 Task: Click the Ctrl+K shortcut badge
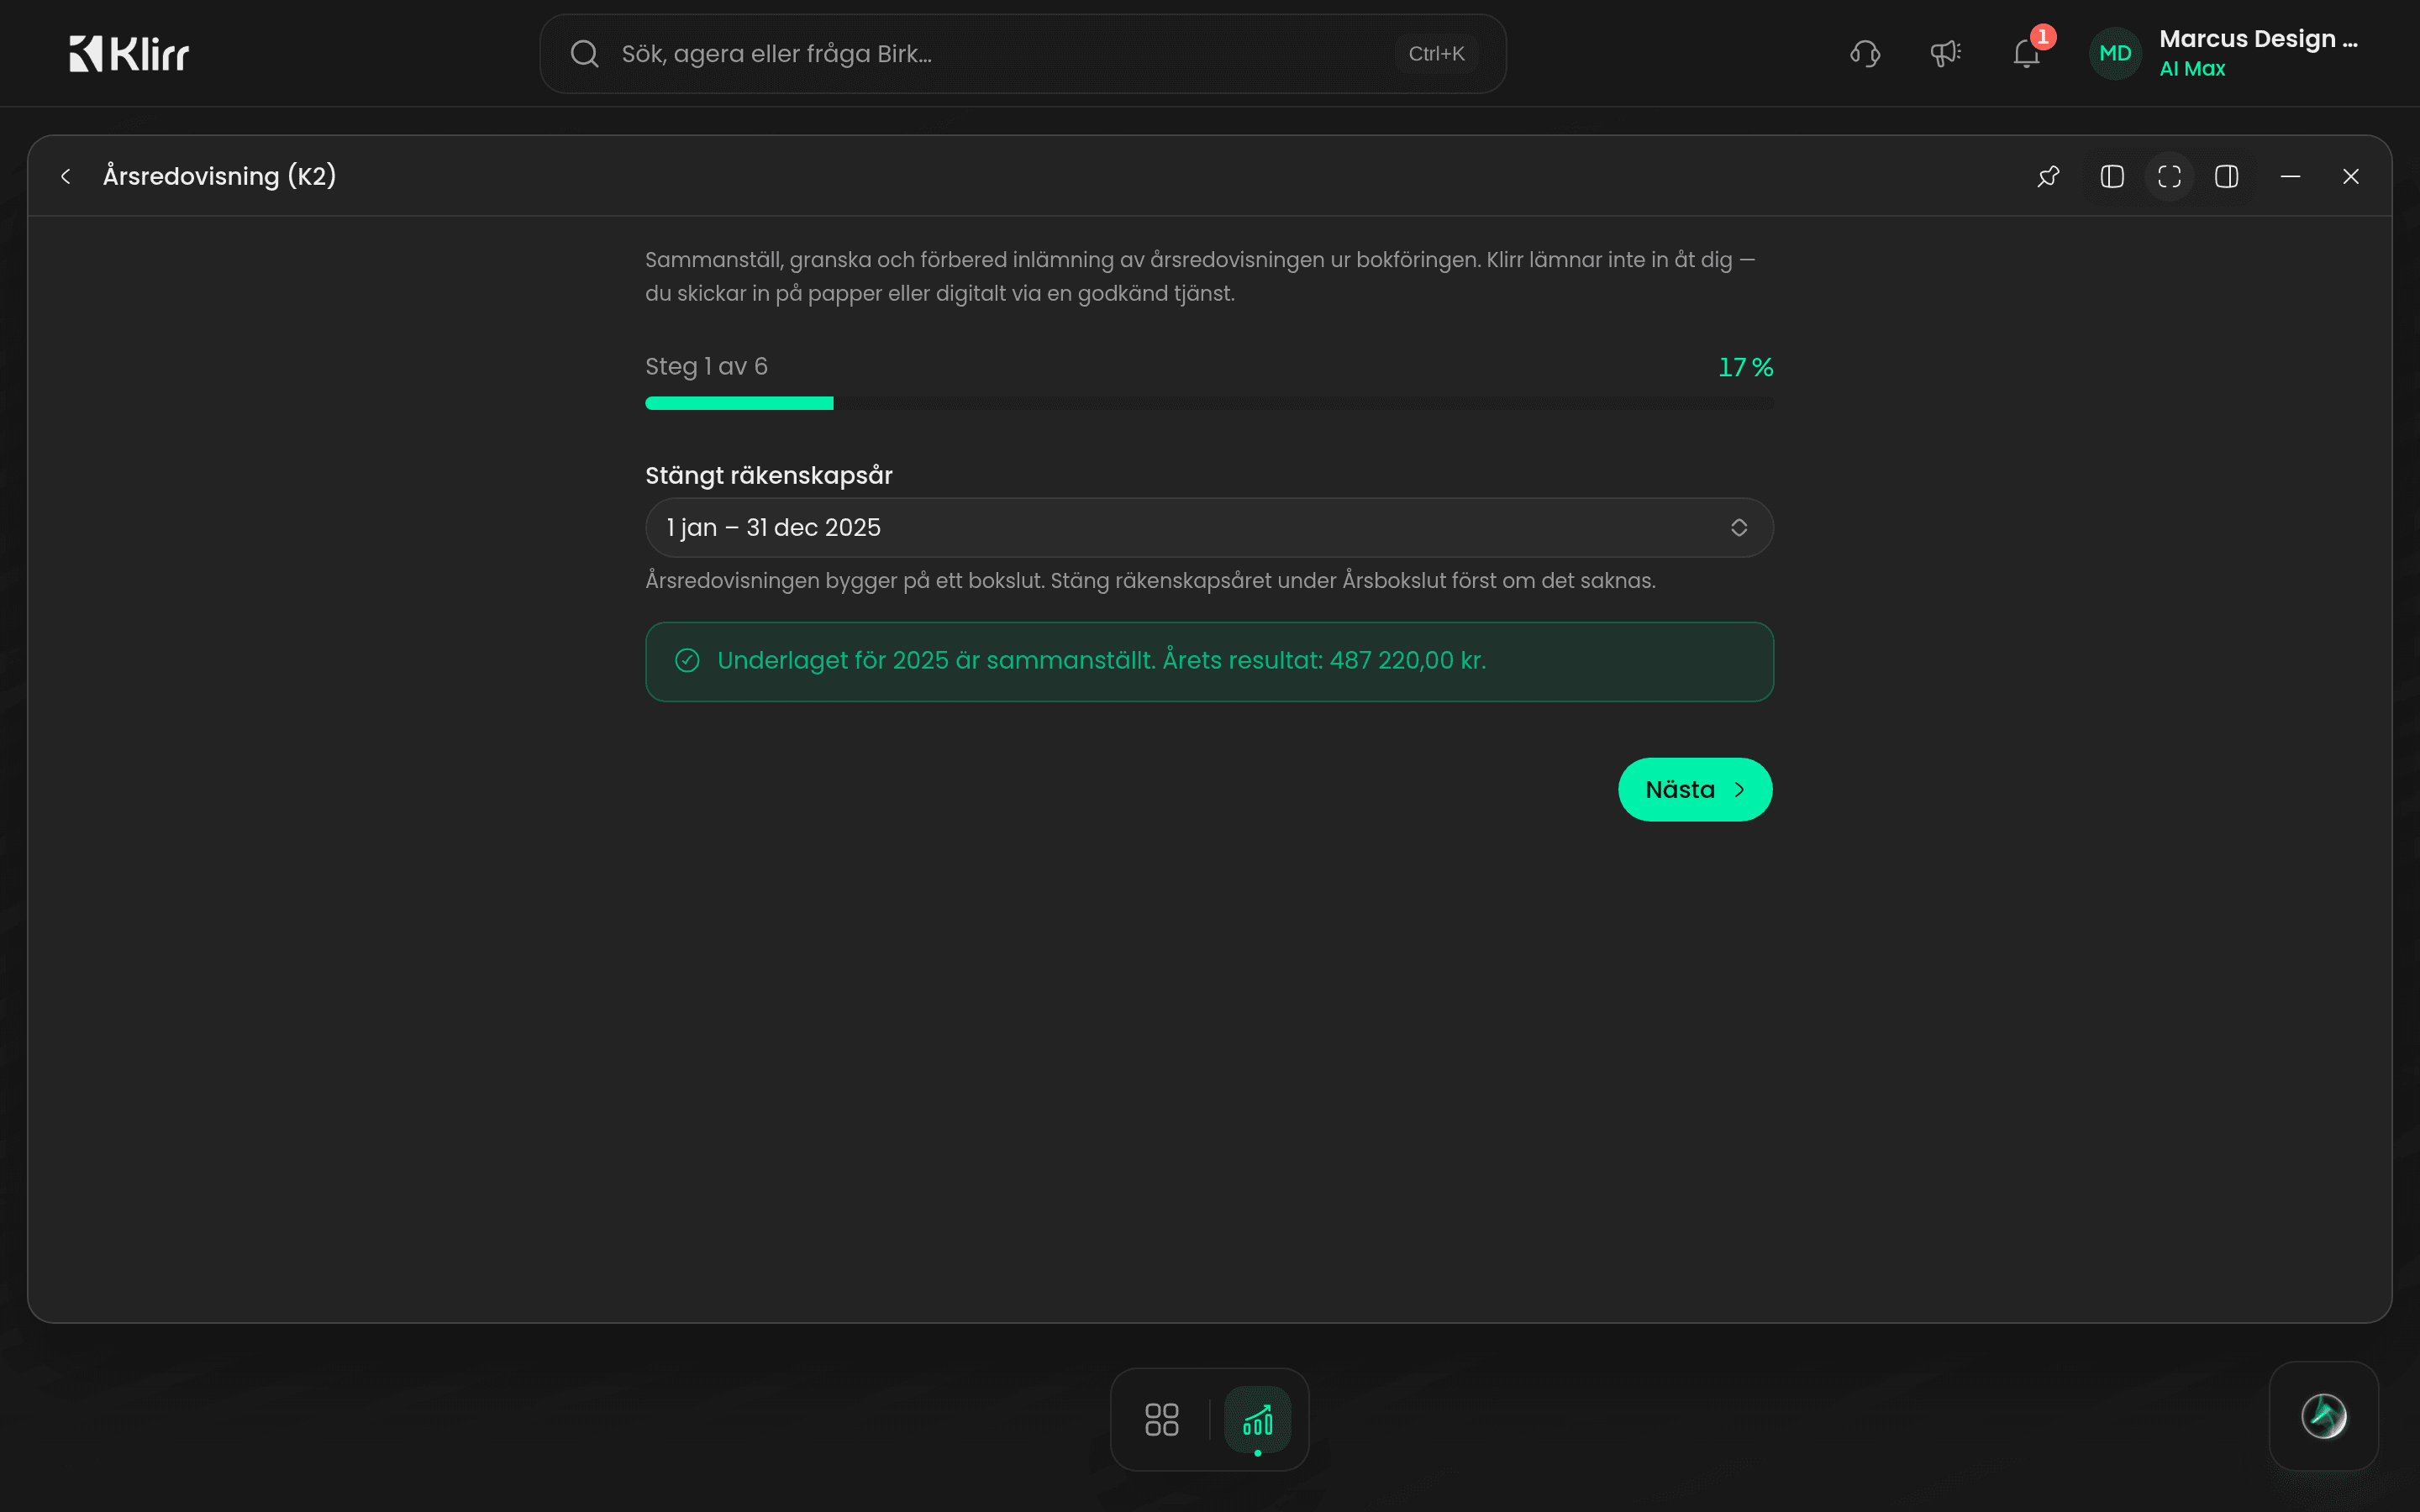pyautogui.click(x=1436, y=54)
